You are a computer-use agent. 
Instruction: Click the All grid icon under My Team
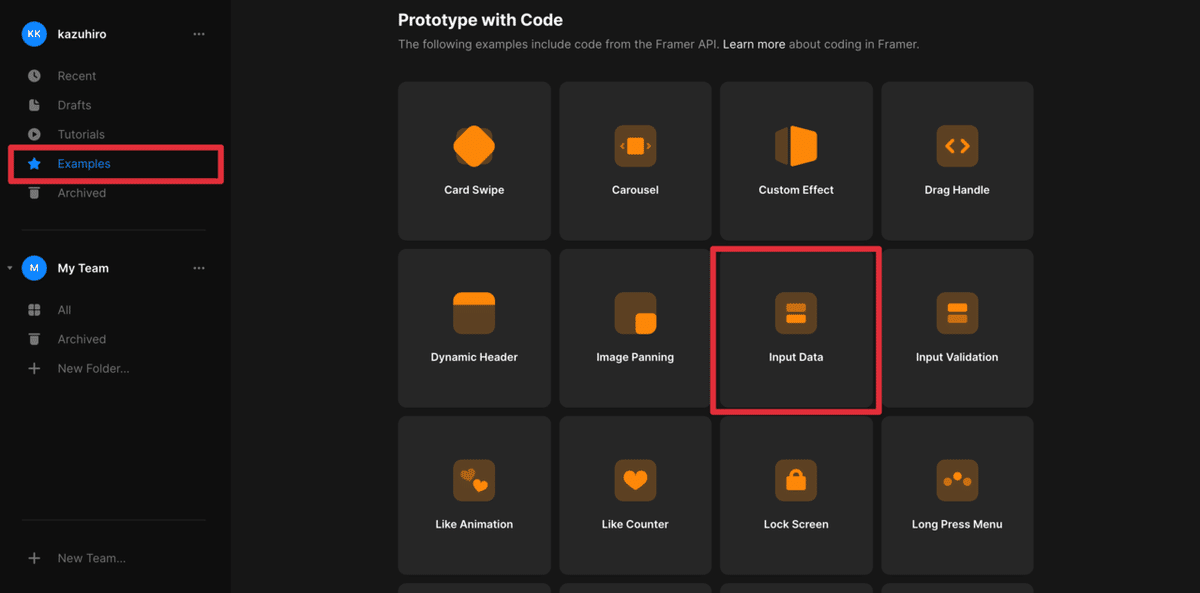pos(34,310)
